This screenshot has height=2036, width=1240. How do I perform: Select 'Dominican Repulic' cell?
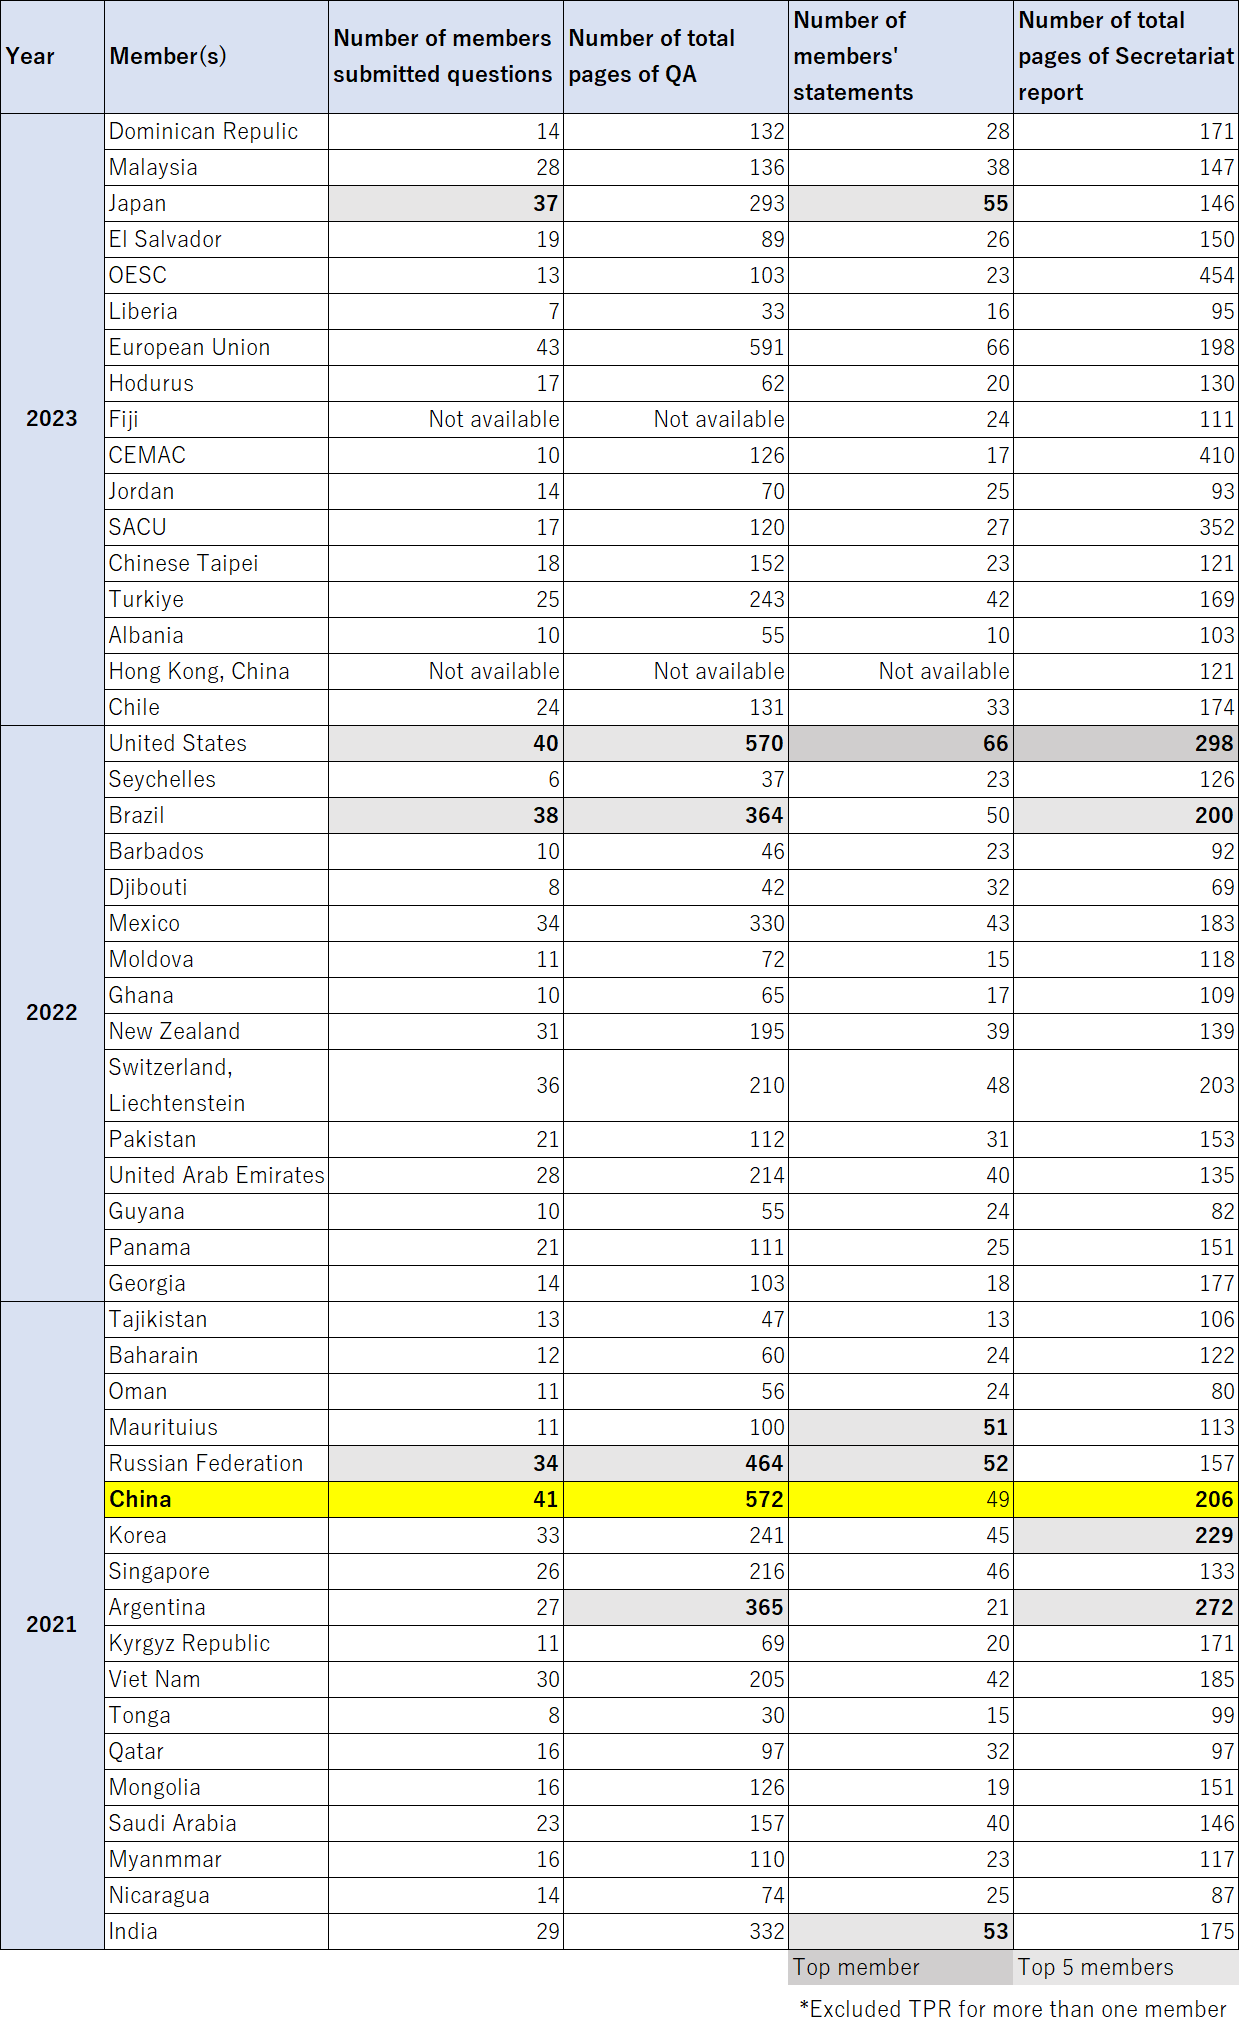point(216,132)
